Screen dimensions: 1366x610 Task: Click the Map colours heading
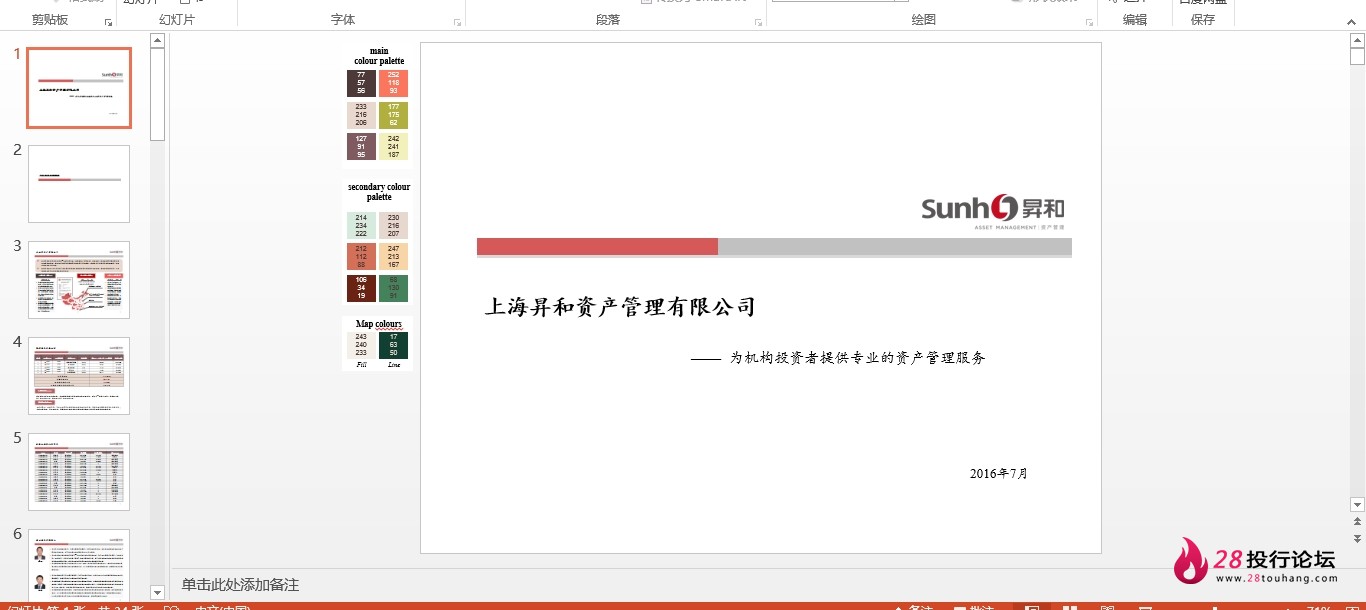(379, 324)
